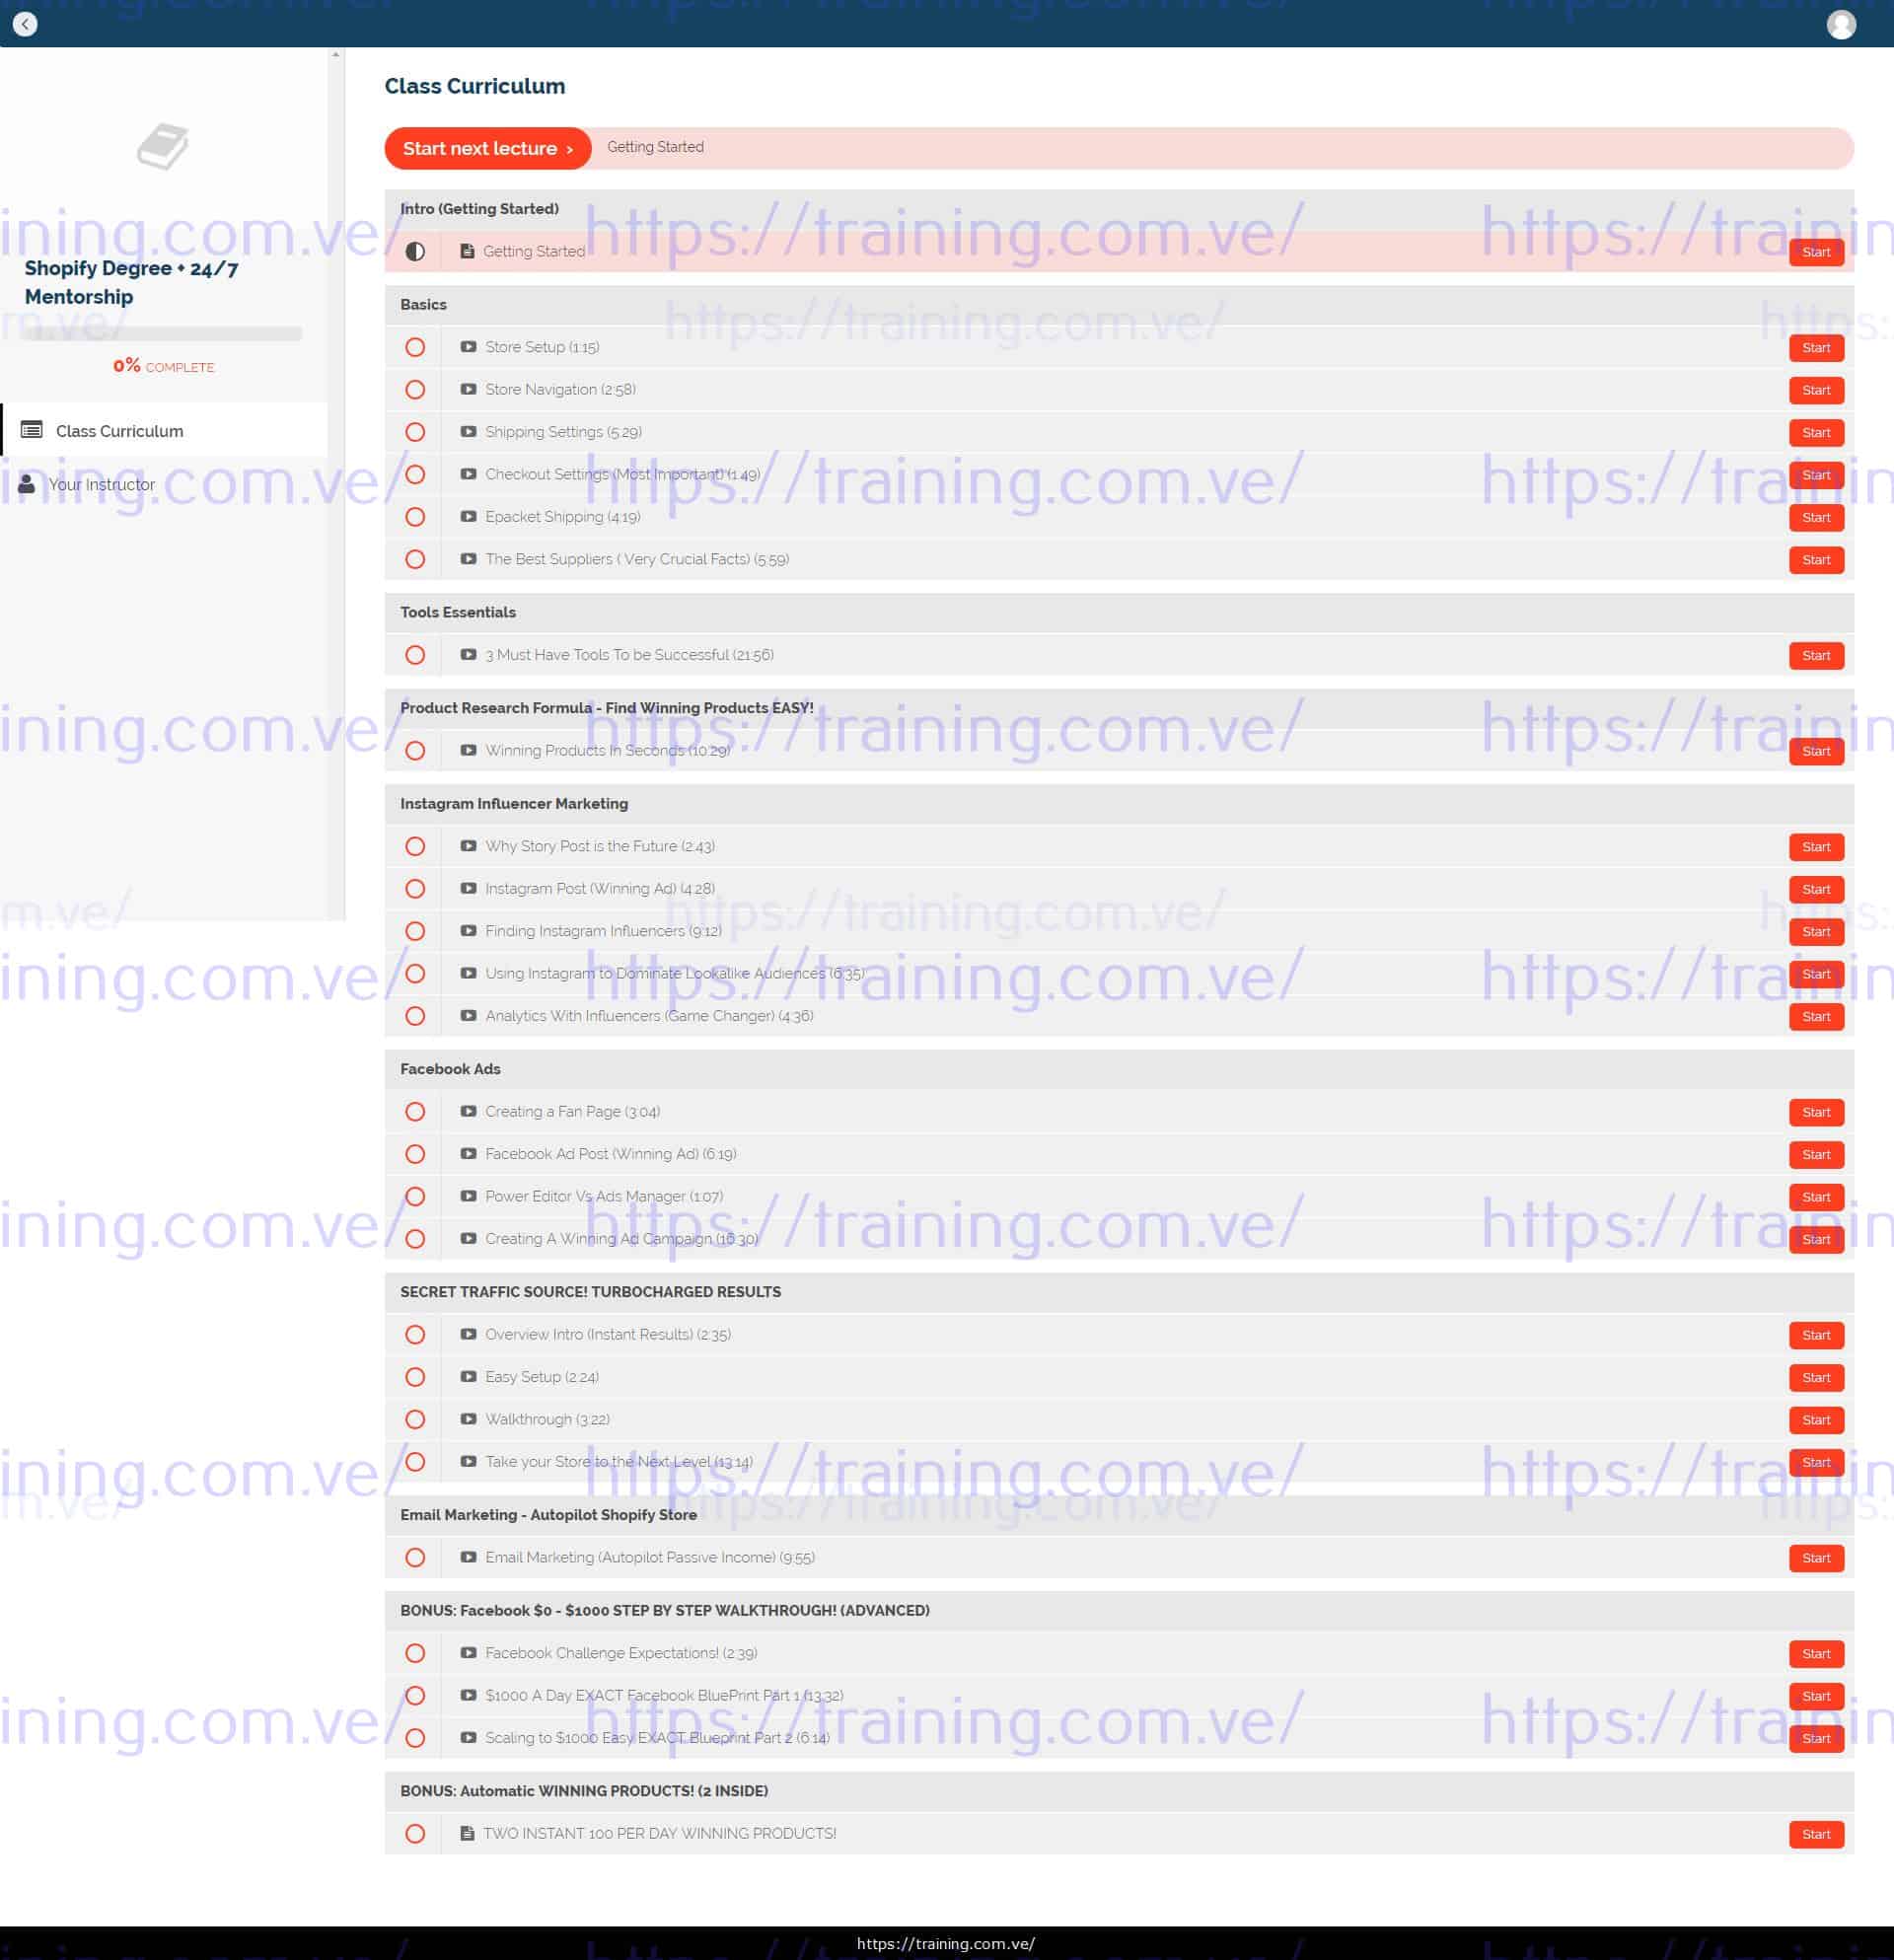Click the course book icon in sidebar
The height and width of the screenshot is (1960, 1894).
tap(163, 146)
